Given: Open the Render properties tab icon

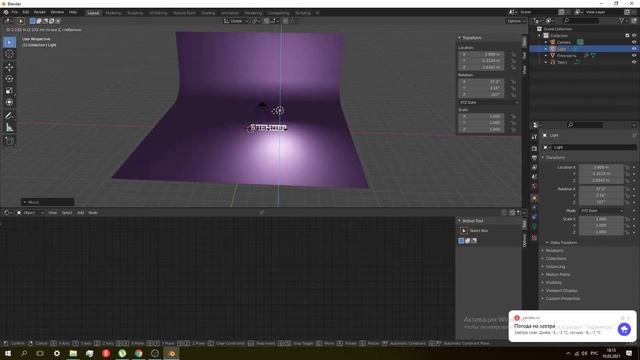Looking at the screenshot, I should (x=534, y=149).
